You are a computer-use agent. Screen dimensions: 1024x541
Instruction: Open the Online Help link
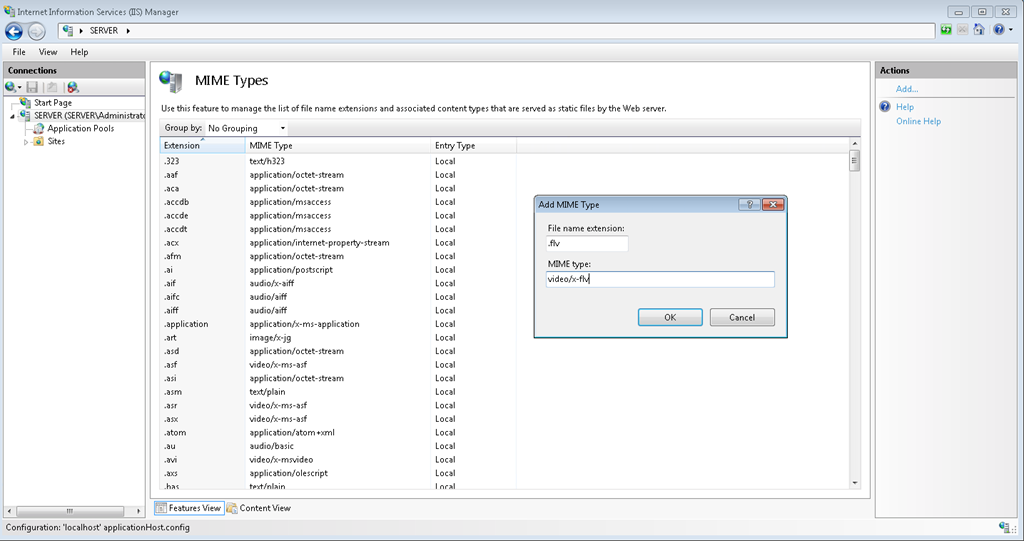point(918,121)
